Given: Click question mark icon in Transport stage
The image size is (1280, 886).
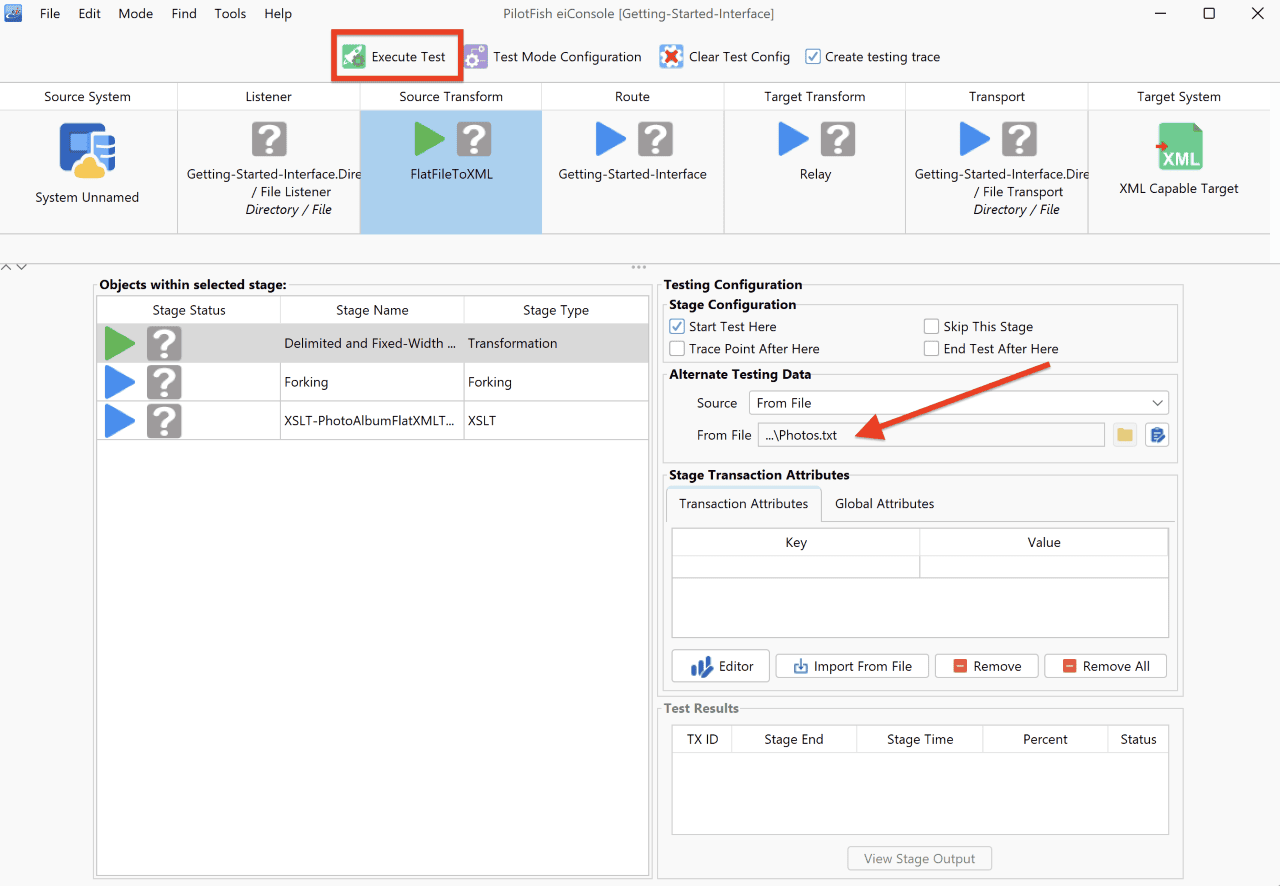Looking at the screenshot, I should click(x=1019, y=139).
